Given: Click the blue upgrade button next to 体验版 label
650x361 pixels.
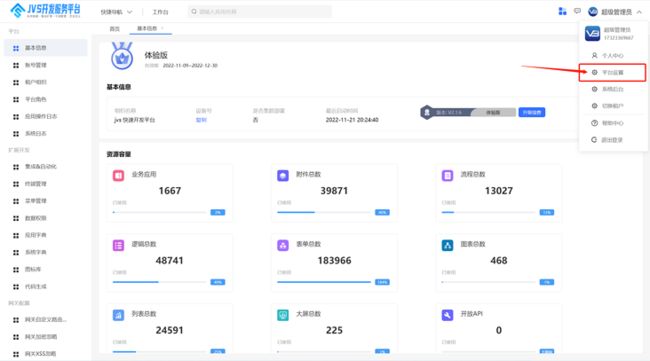Looking at the screenshot, I should click(531, 112).
